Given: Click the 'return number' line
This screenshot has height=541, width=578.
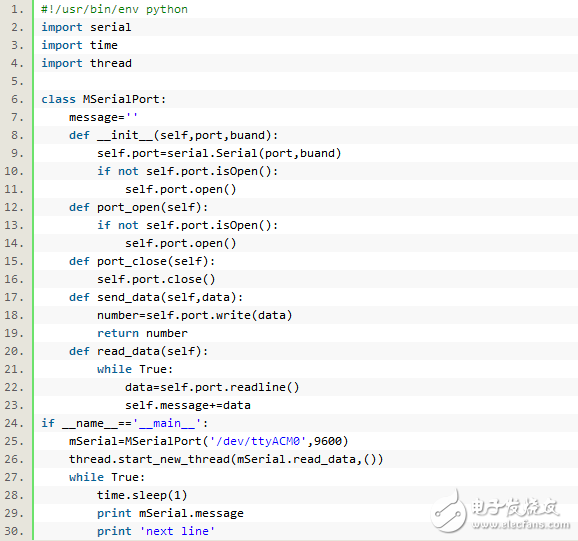Looking at the screenshot, I should pos(142,334).
